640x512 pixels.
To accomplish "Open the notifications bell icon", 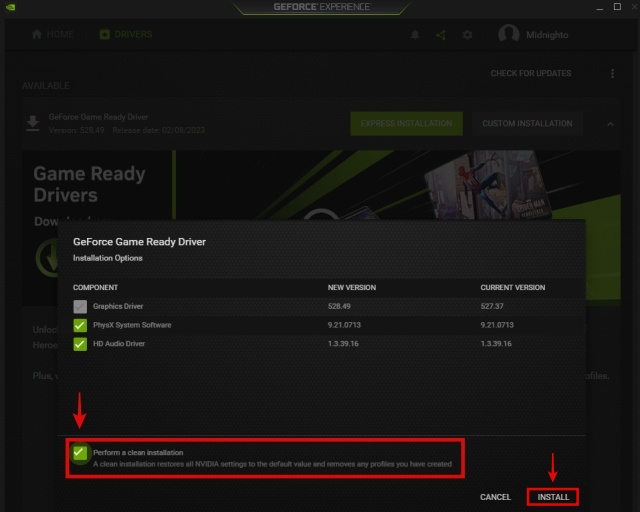I will click(x=415, y=35).
